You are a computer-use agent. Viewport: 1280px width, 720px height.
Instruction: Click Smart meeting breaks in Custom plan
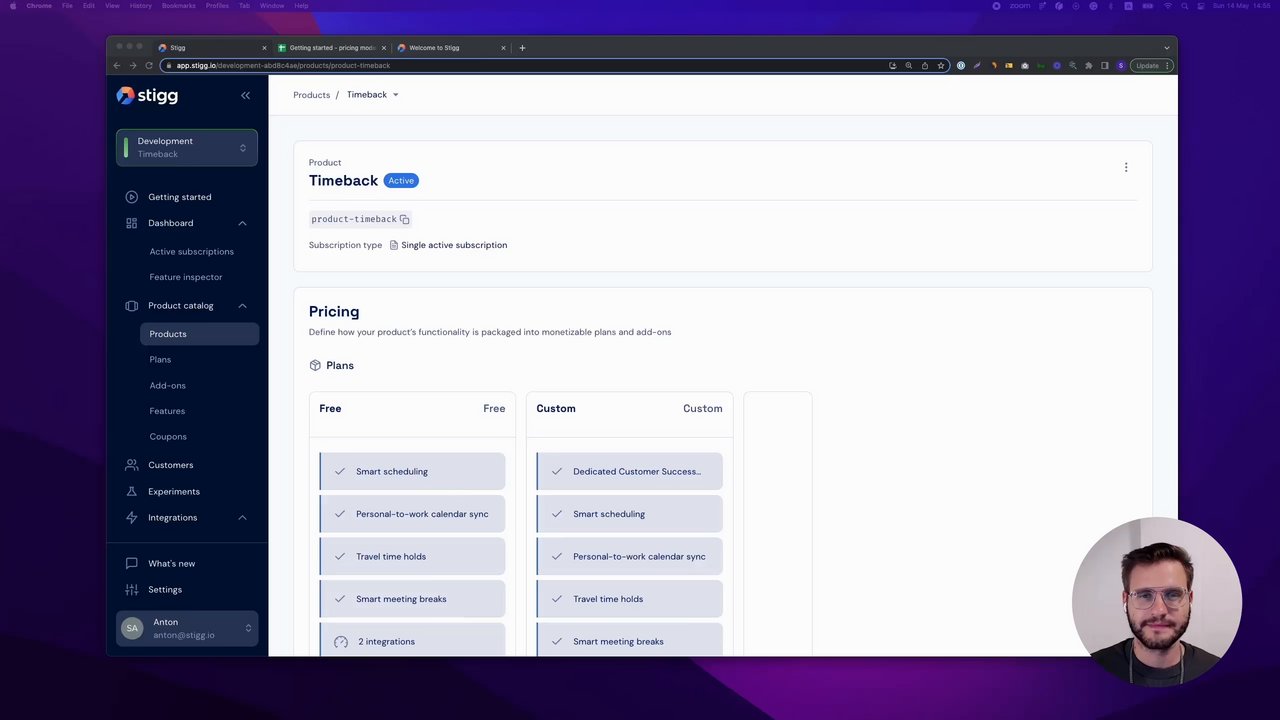[629, 641]
